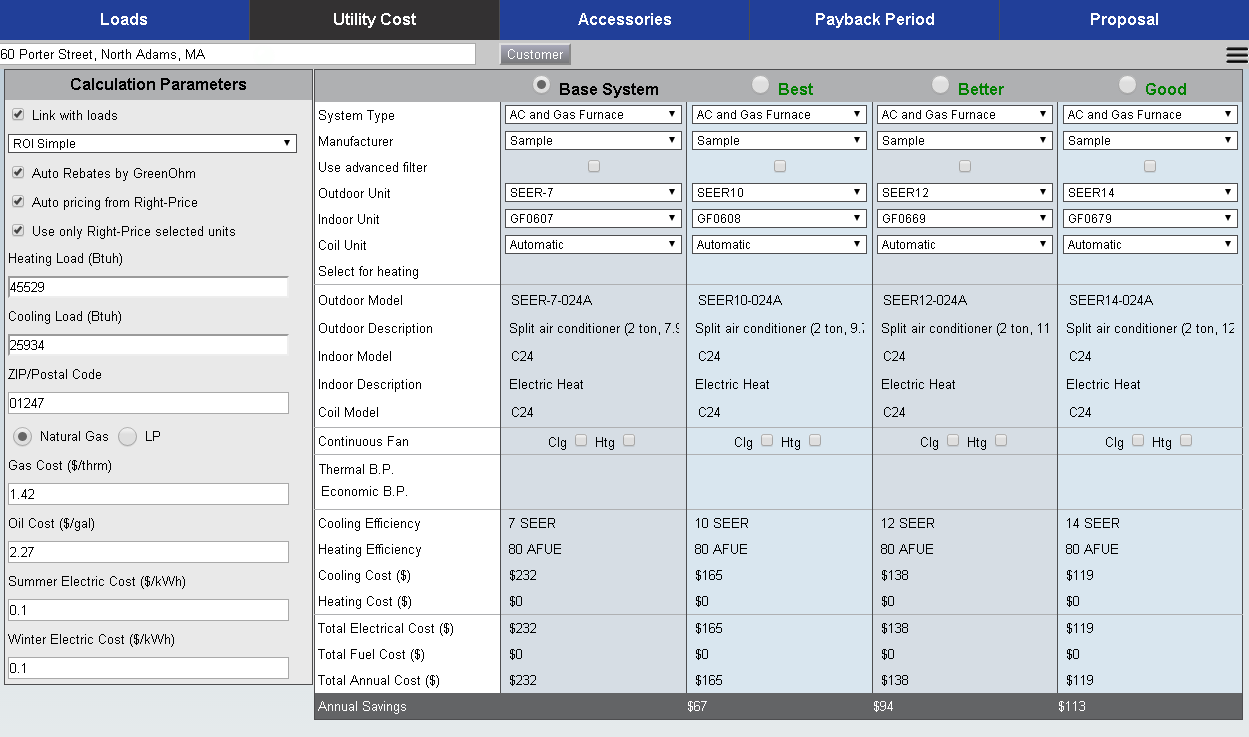Open the hamburger menu icon
Image resolution: width=1249 pixels, height=737 pixels.
(x=1236, y=55)
